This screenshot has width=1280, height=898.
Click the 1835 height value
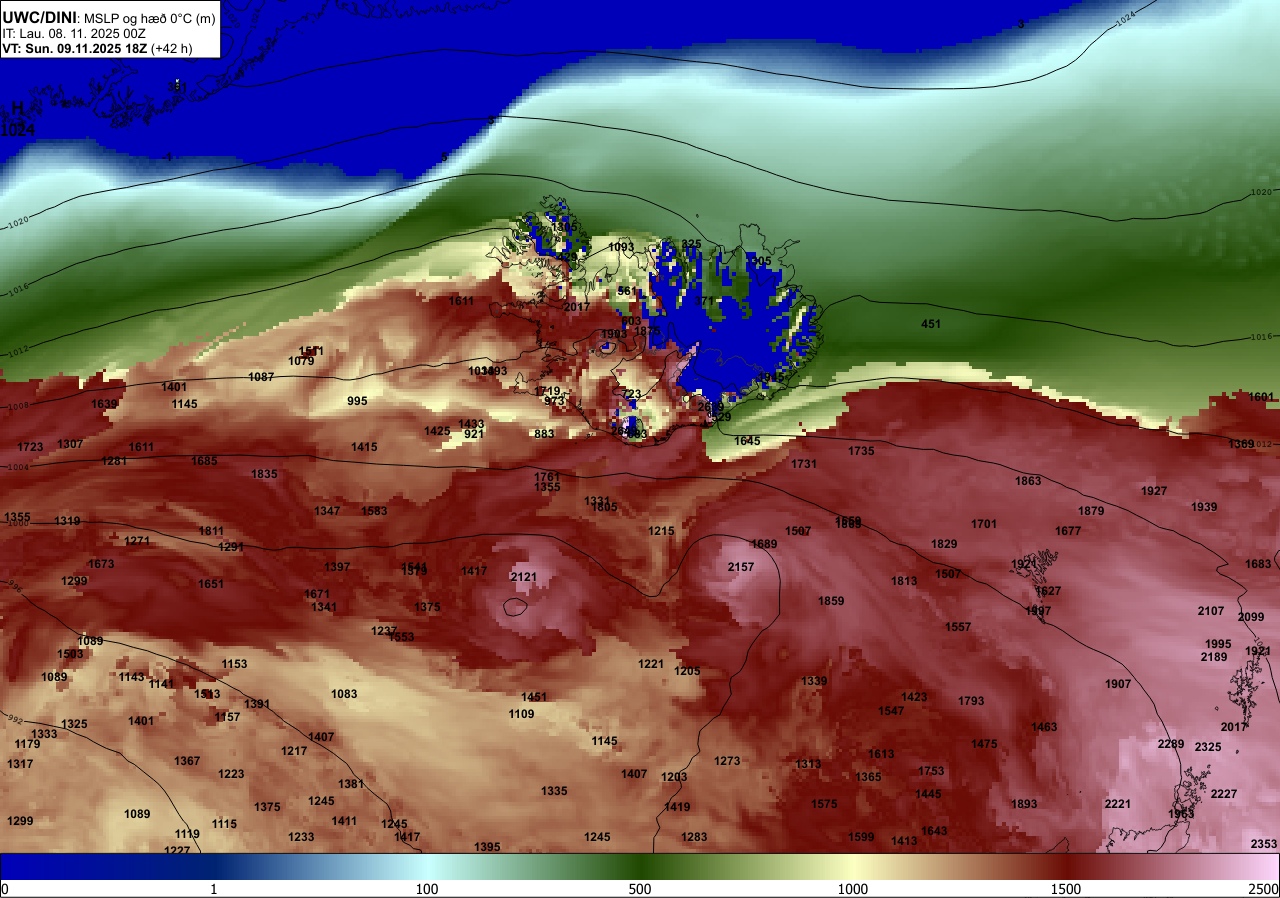(265, 474)
